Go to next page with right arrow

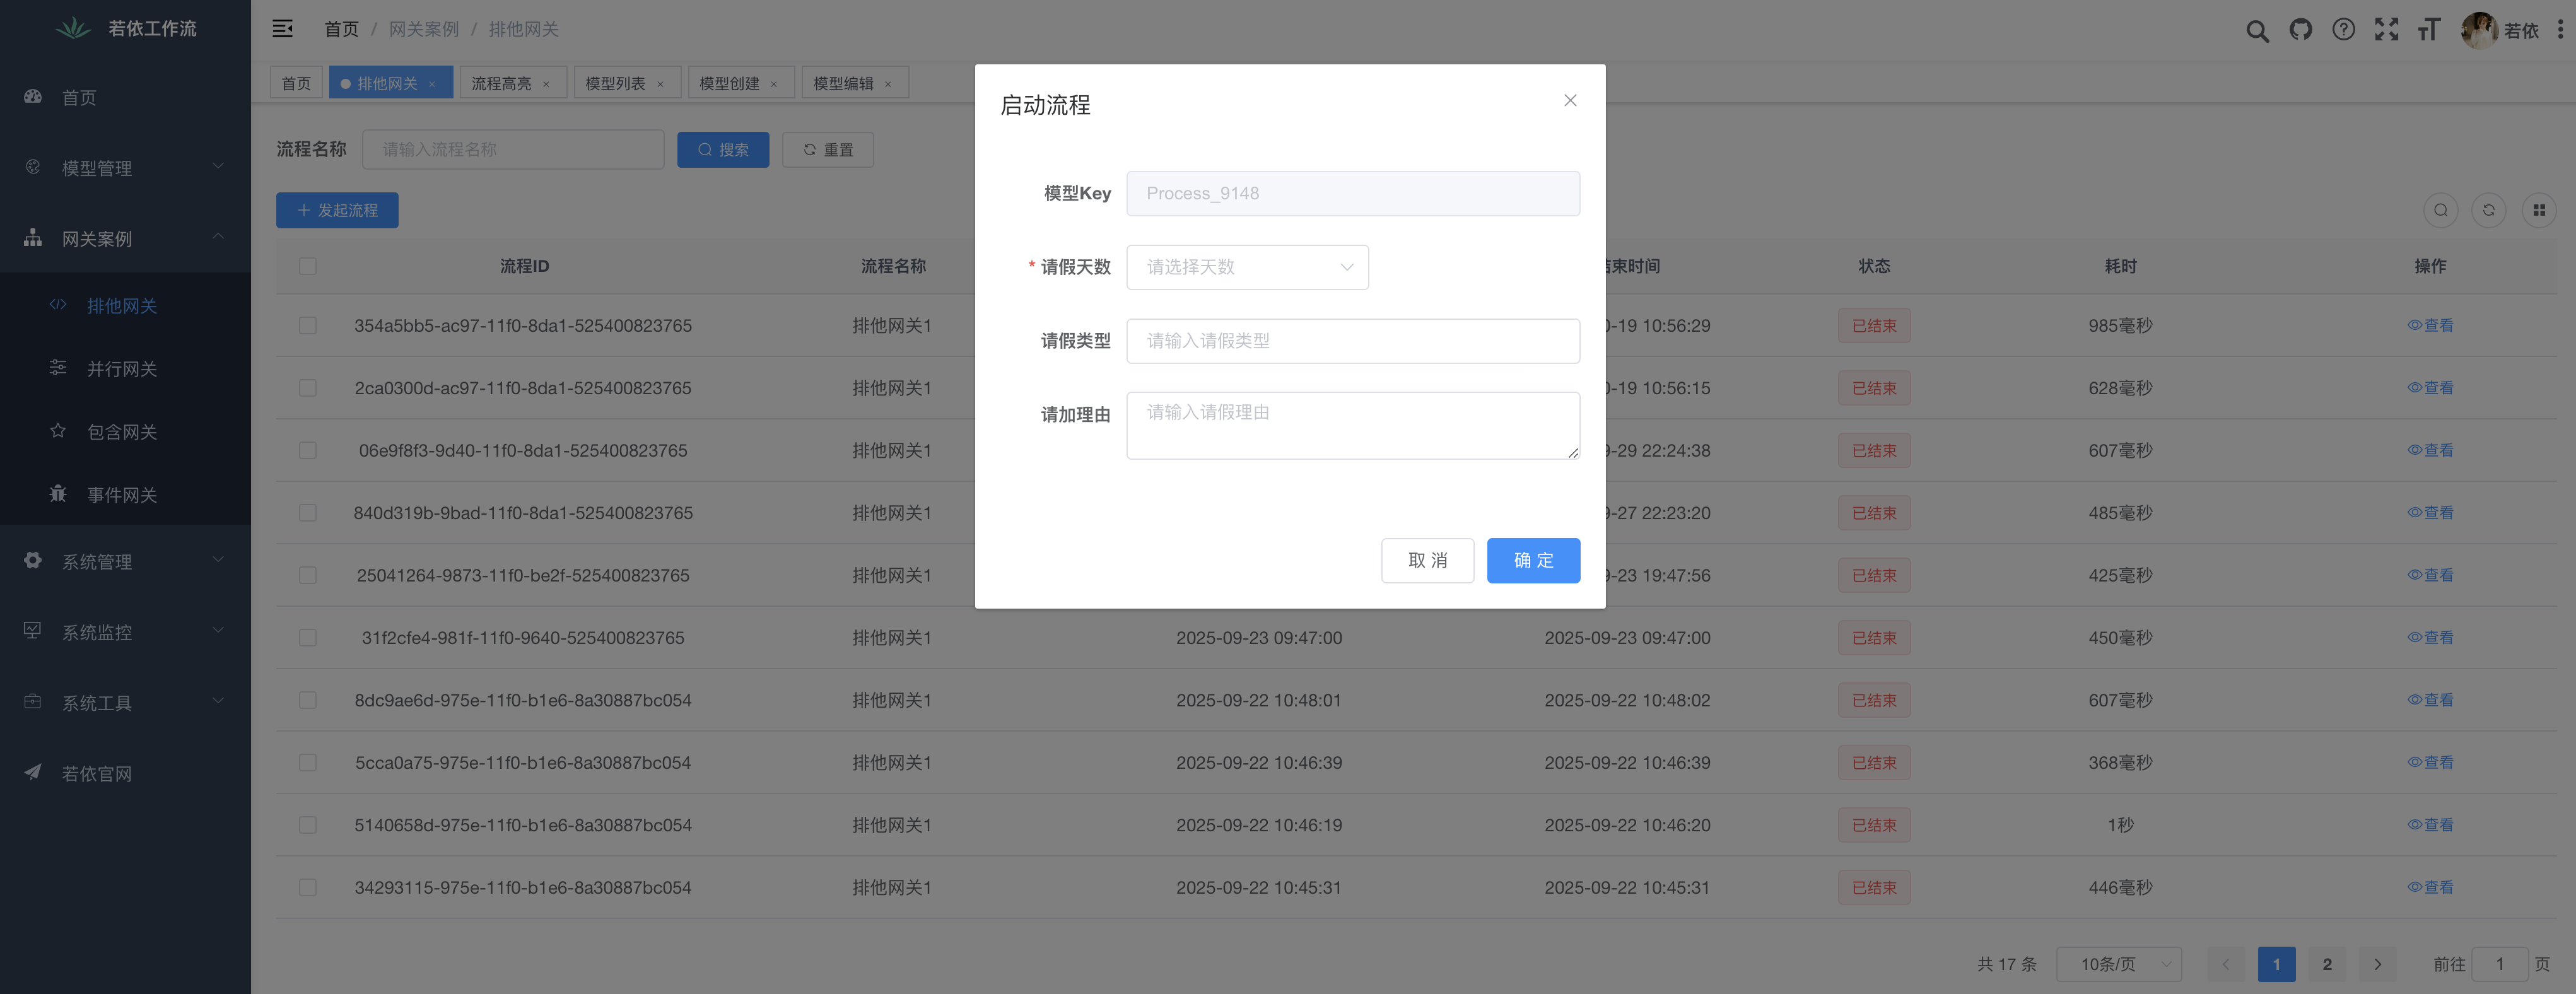click(2378, 964)
